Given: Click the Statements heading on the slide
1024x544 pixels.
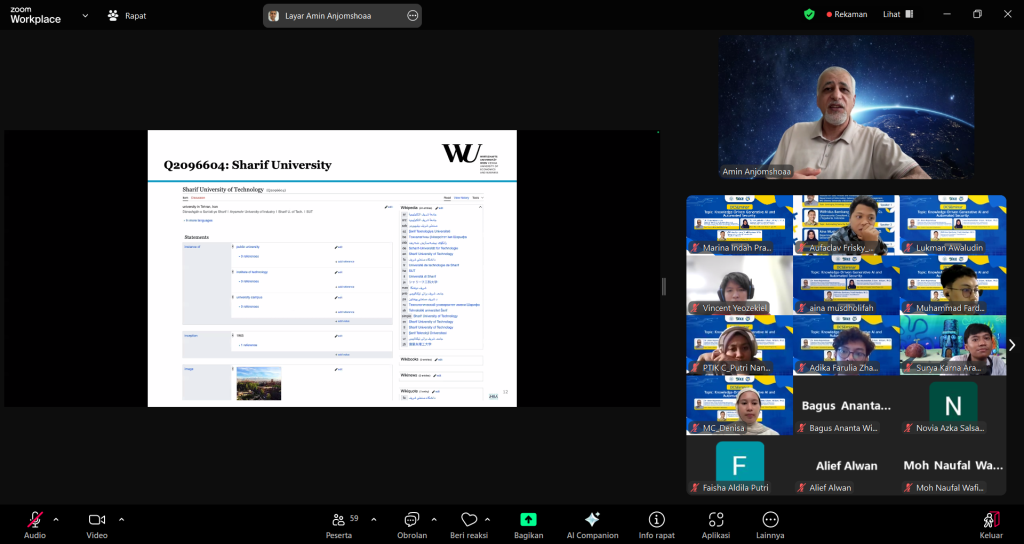Looking at the screenshot, I should coord(197,237).
